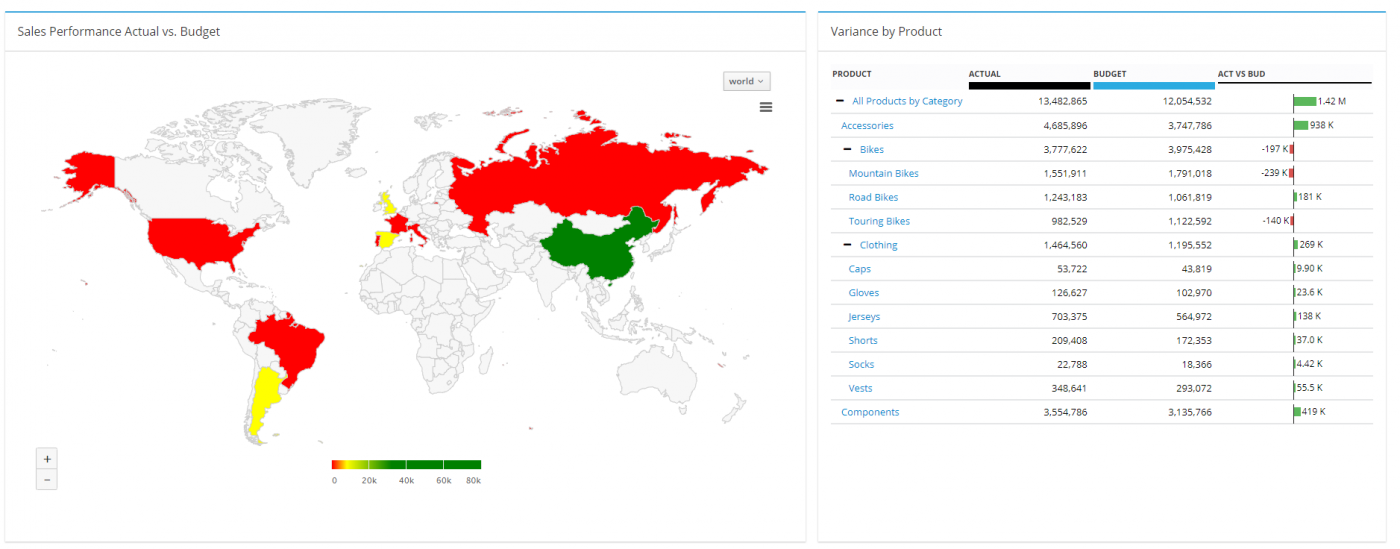
Task: Open the Bikes link
Action: [x=872, y=149]
